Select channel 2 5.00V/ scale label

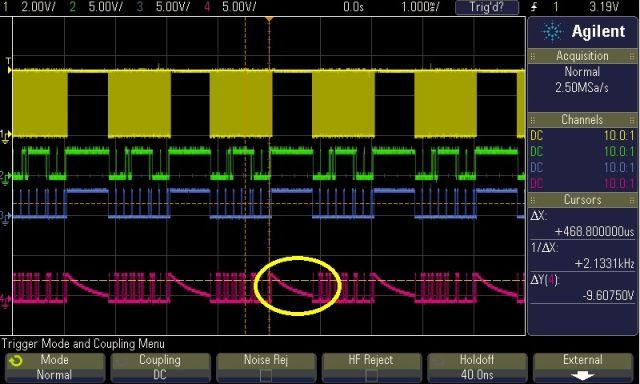click(x=105, y=7)
